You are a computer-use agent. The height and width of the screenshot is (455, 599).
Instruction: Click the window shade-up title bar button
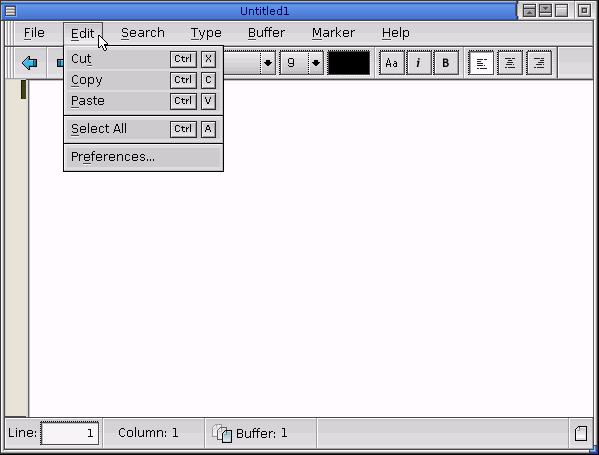coord(529,11)
